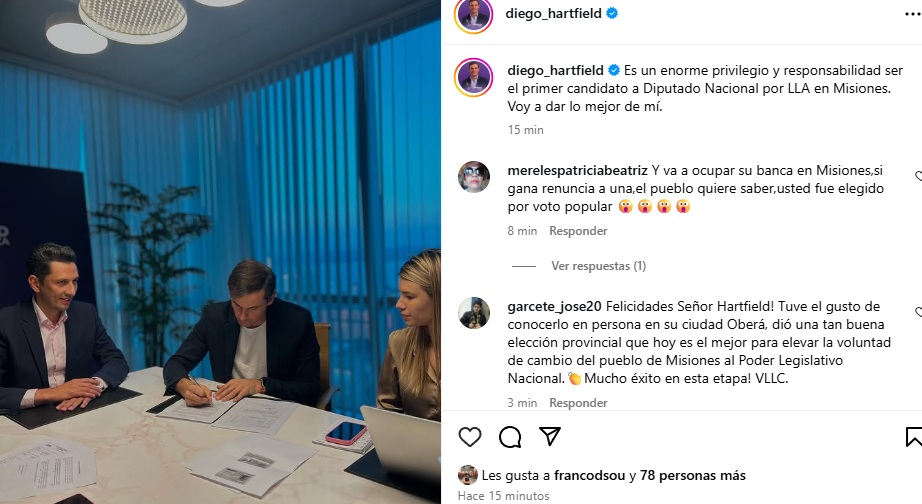Like merelespatriciabeatriz's comment with heart
The height and width of the screenshot is (504, 922).
pos(918,176)
